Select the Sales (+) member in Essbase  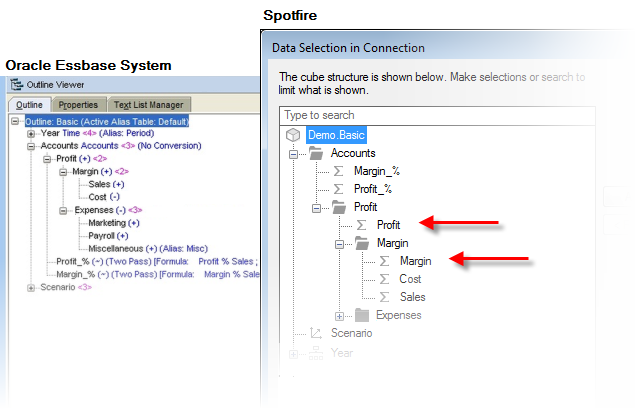106,184
